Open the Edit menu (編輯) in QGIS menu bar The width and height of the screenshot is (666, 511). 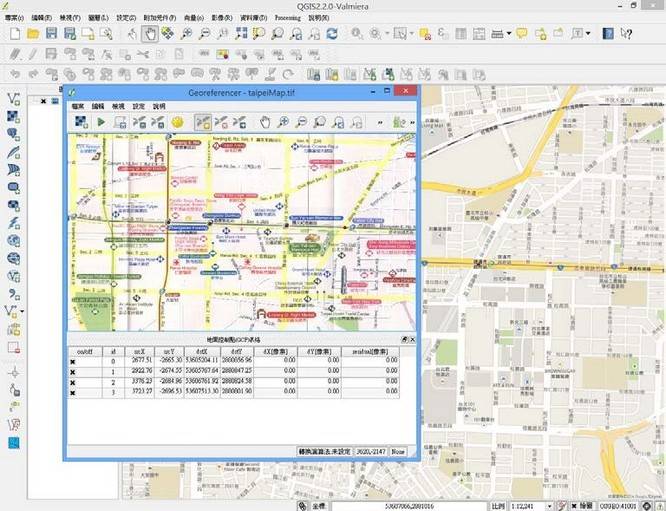42,18
